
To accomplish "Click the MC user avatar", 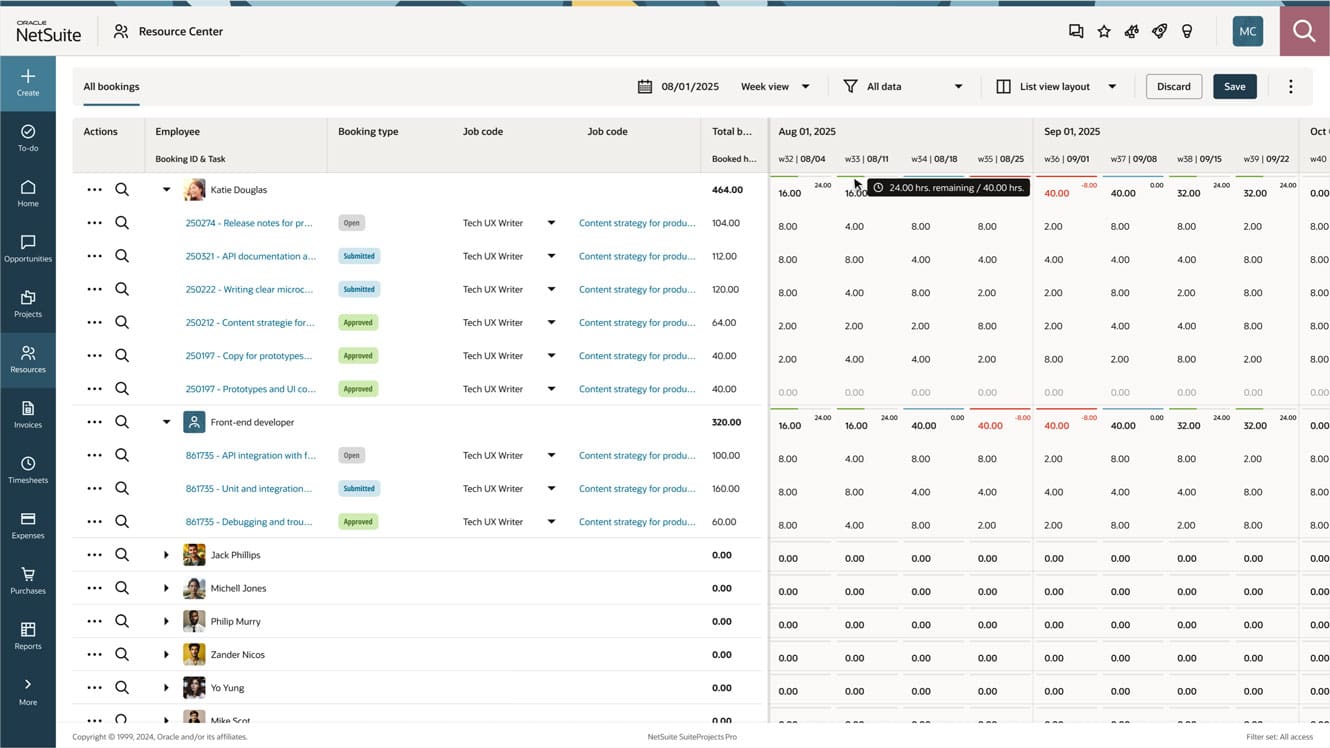I will (1247, 31).
